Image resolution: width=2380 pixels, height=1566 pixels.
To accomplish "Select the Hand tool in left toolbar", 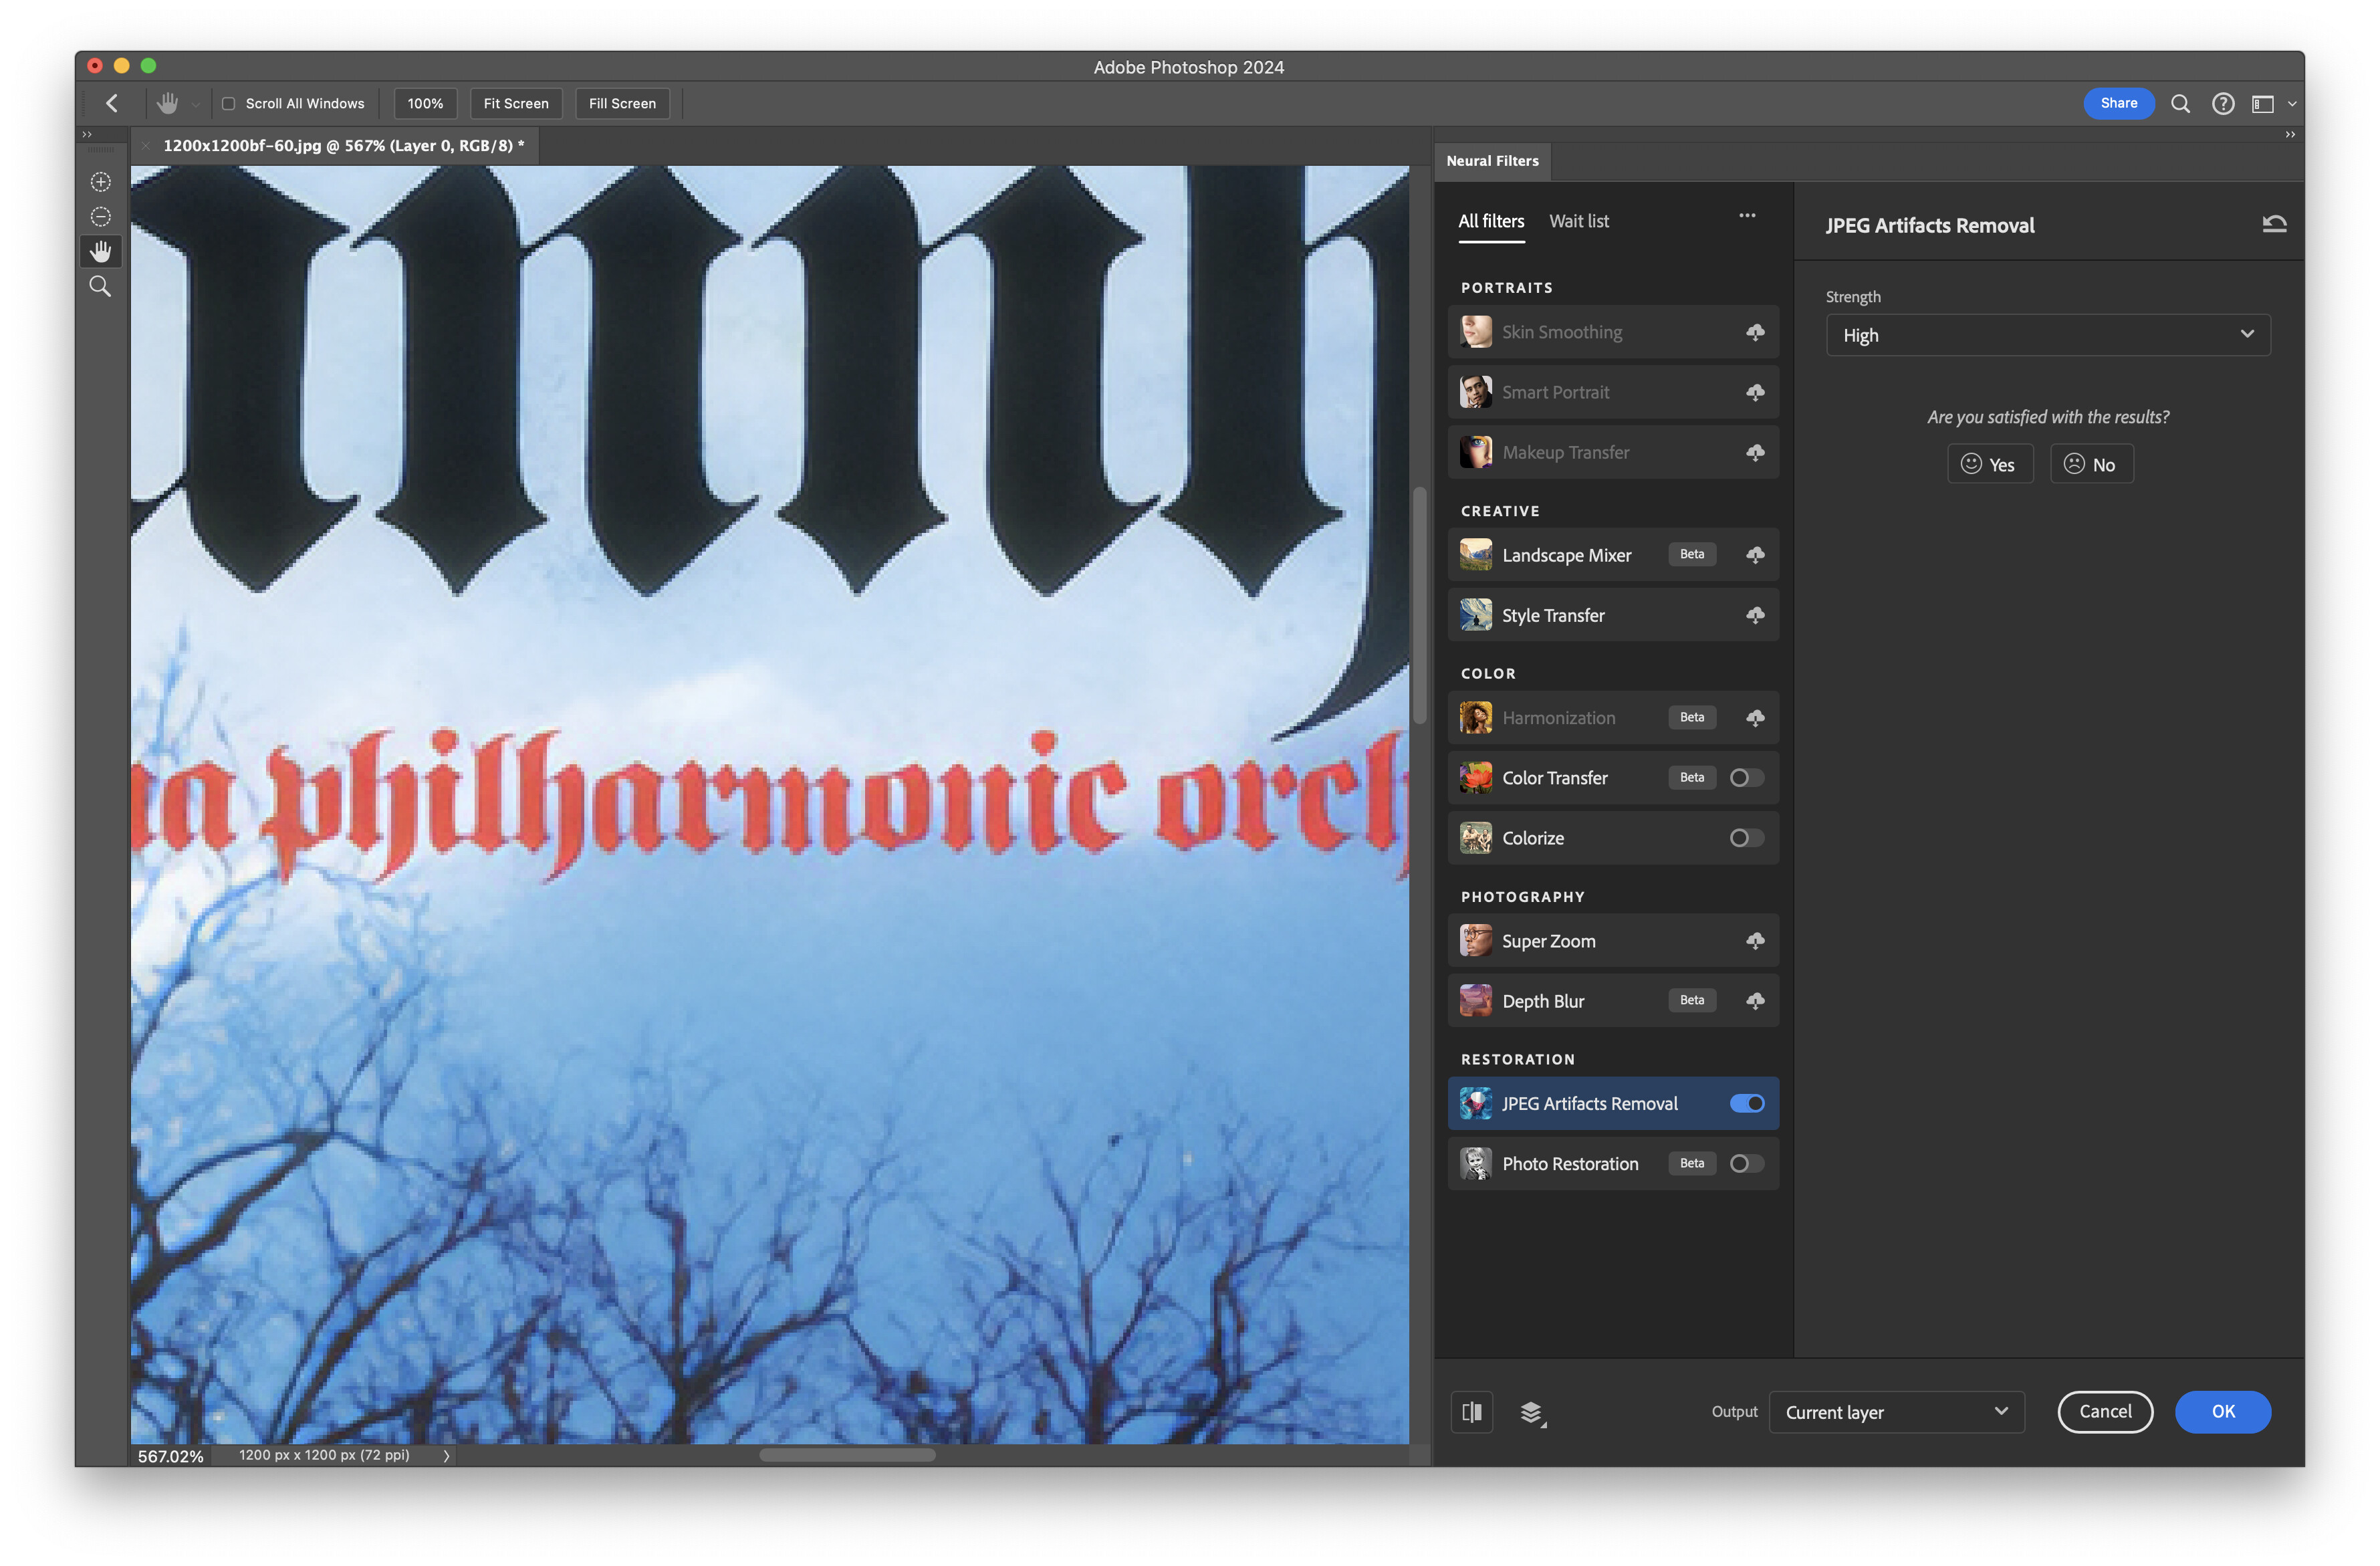I will point(100,251).
